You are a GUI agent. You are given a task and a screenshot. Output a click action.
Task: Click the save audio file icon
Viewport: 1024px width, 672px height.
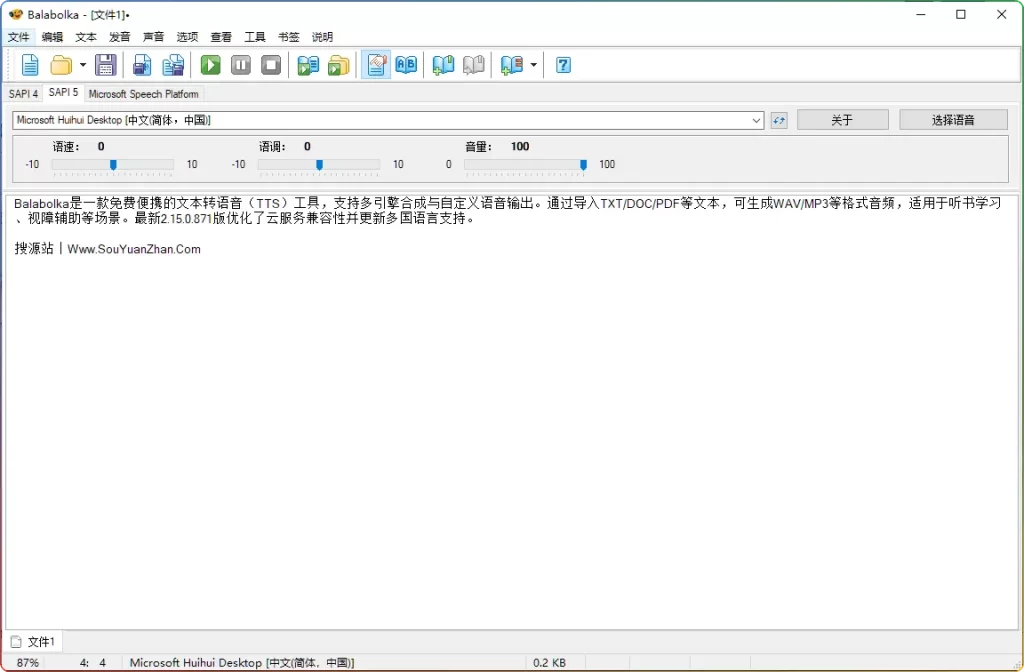[142, 65]
